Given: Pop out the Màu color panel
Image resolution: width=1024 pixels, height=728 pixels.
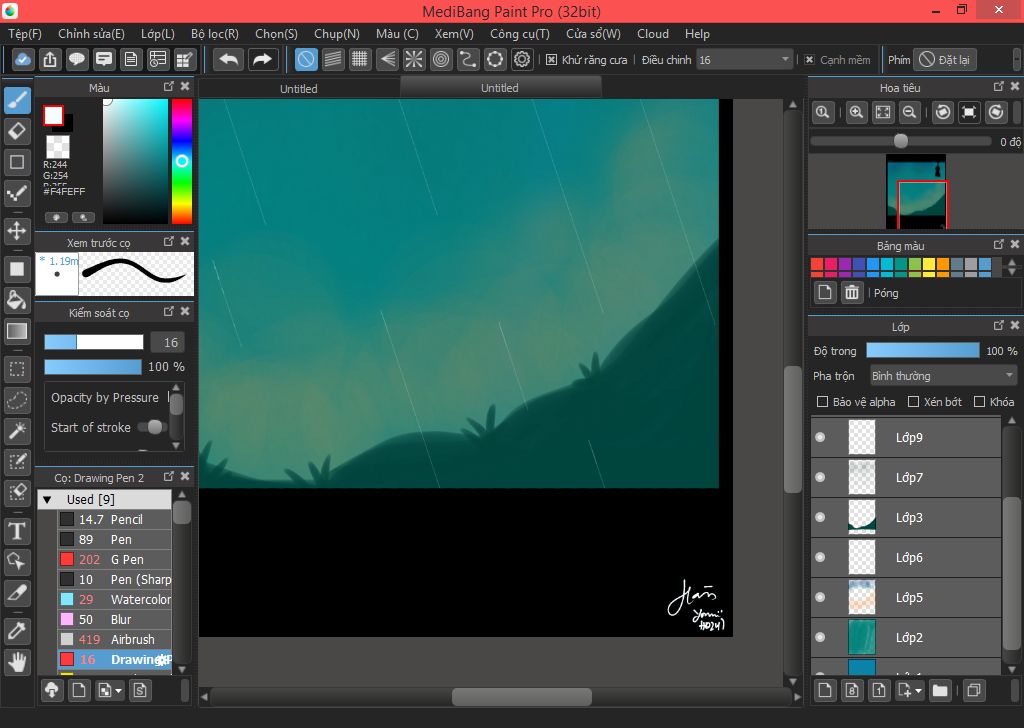Looking at the screenshot, I should pyautogui.click(x=168, y=86).
